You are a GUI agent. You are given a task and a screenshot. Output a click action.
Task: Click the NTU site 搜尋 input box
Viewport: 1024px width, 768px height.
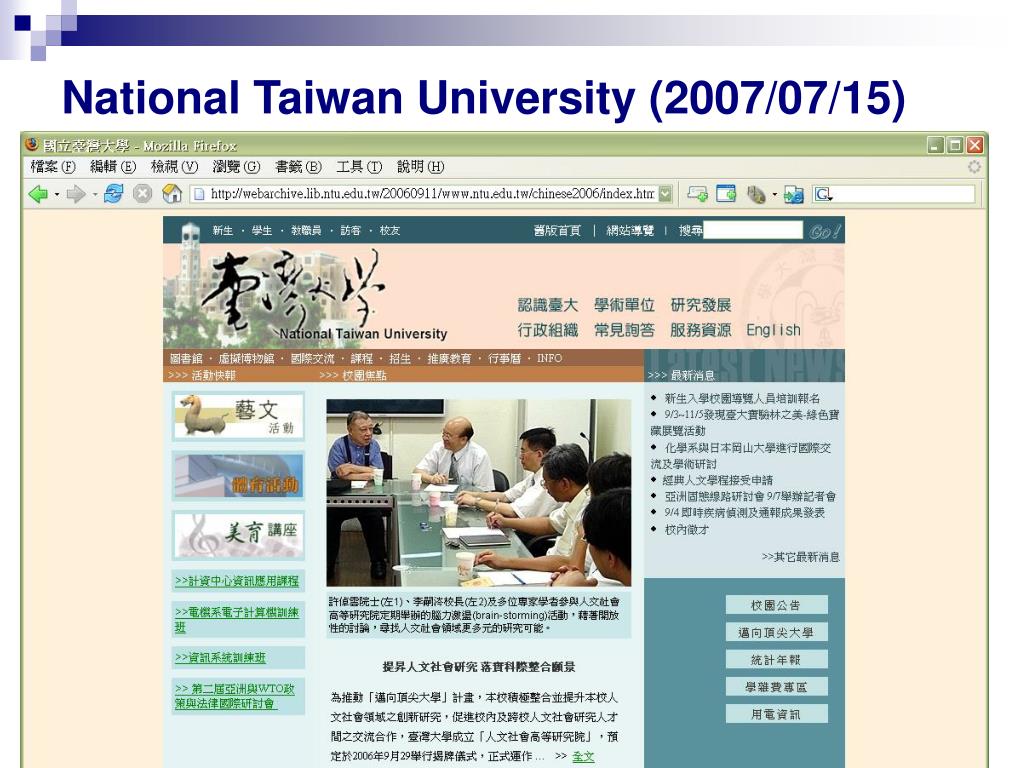click(752, 230)
